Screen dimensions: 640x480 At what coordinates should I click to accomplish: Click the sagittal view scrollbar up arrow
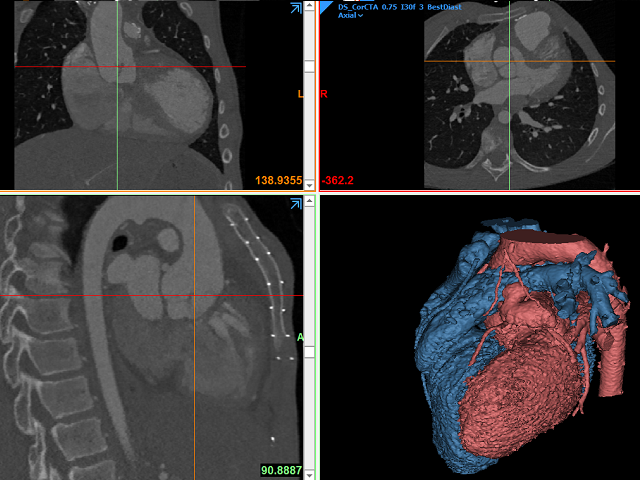309,200
